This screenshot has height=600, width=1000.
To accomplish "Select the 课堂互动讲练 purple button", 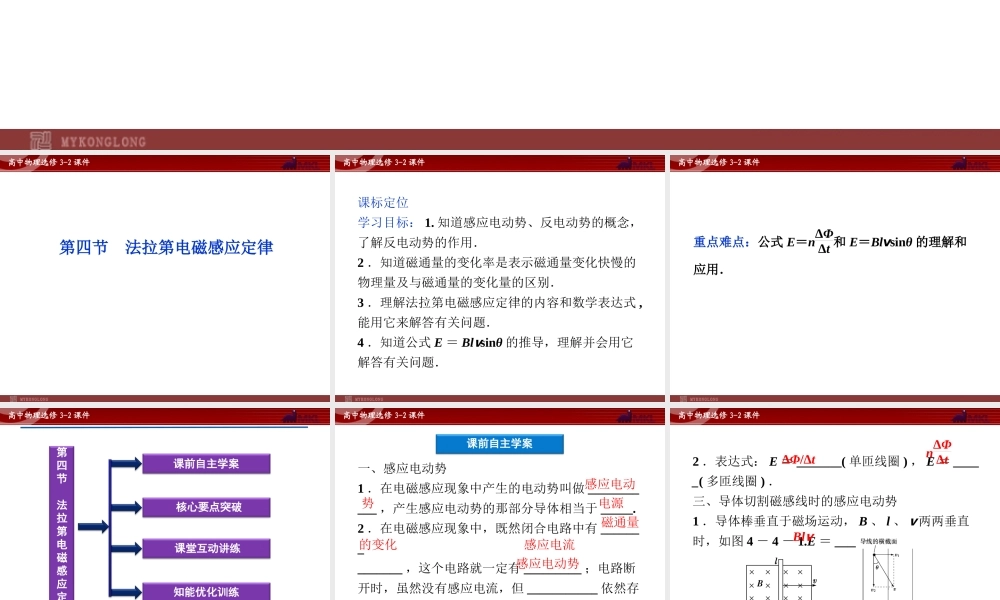I will tap(206, 548).
